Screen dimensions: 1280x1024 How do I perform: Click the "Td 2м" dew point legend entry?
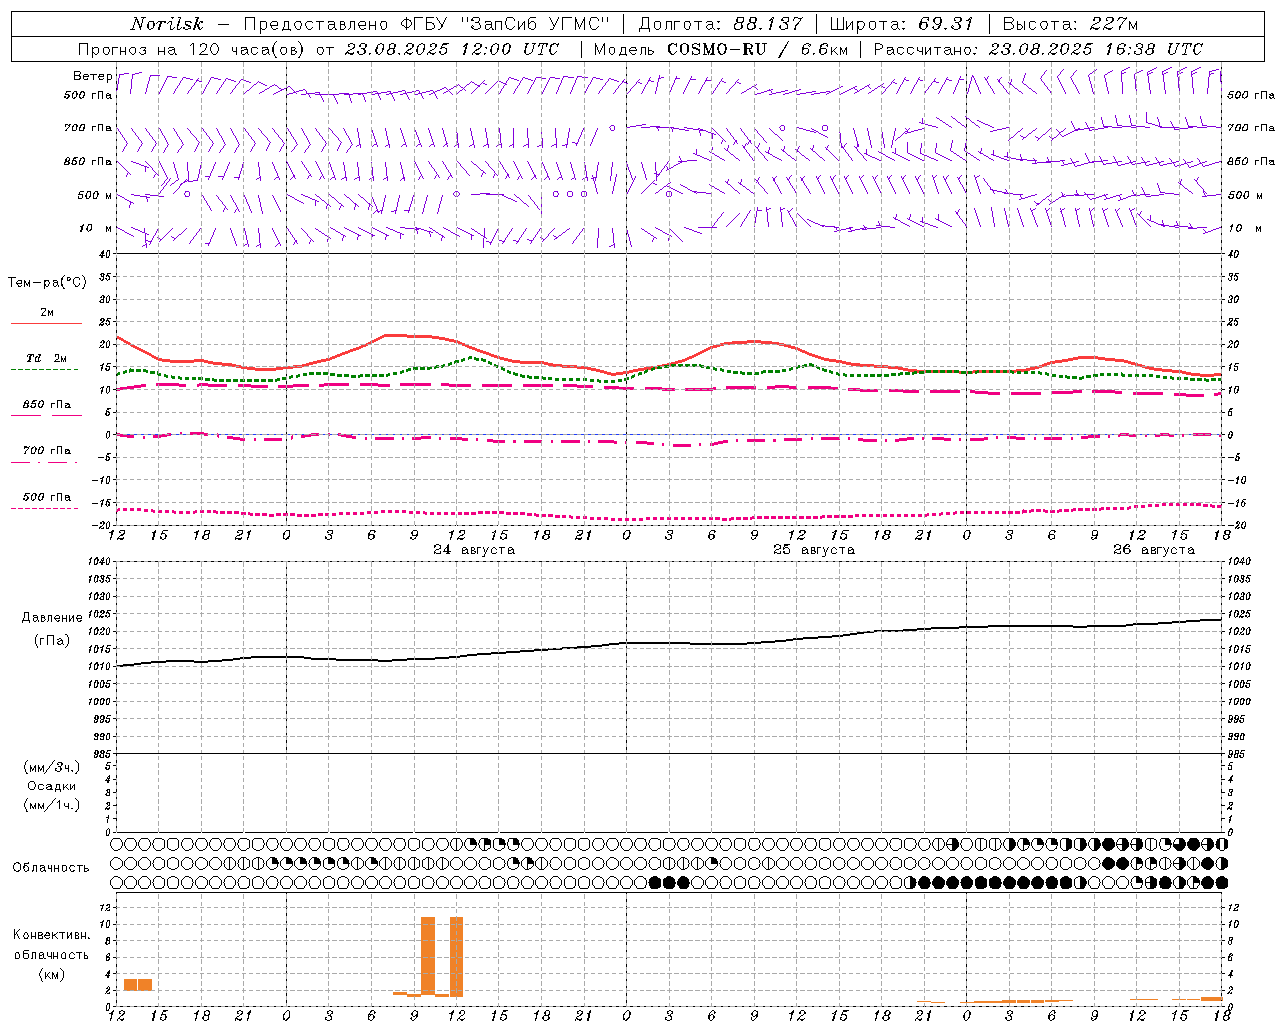point(46,358)
